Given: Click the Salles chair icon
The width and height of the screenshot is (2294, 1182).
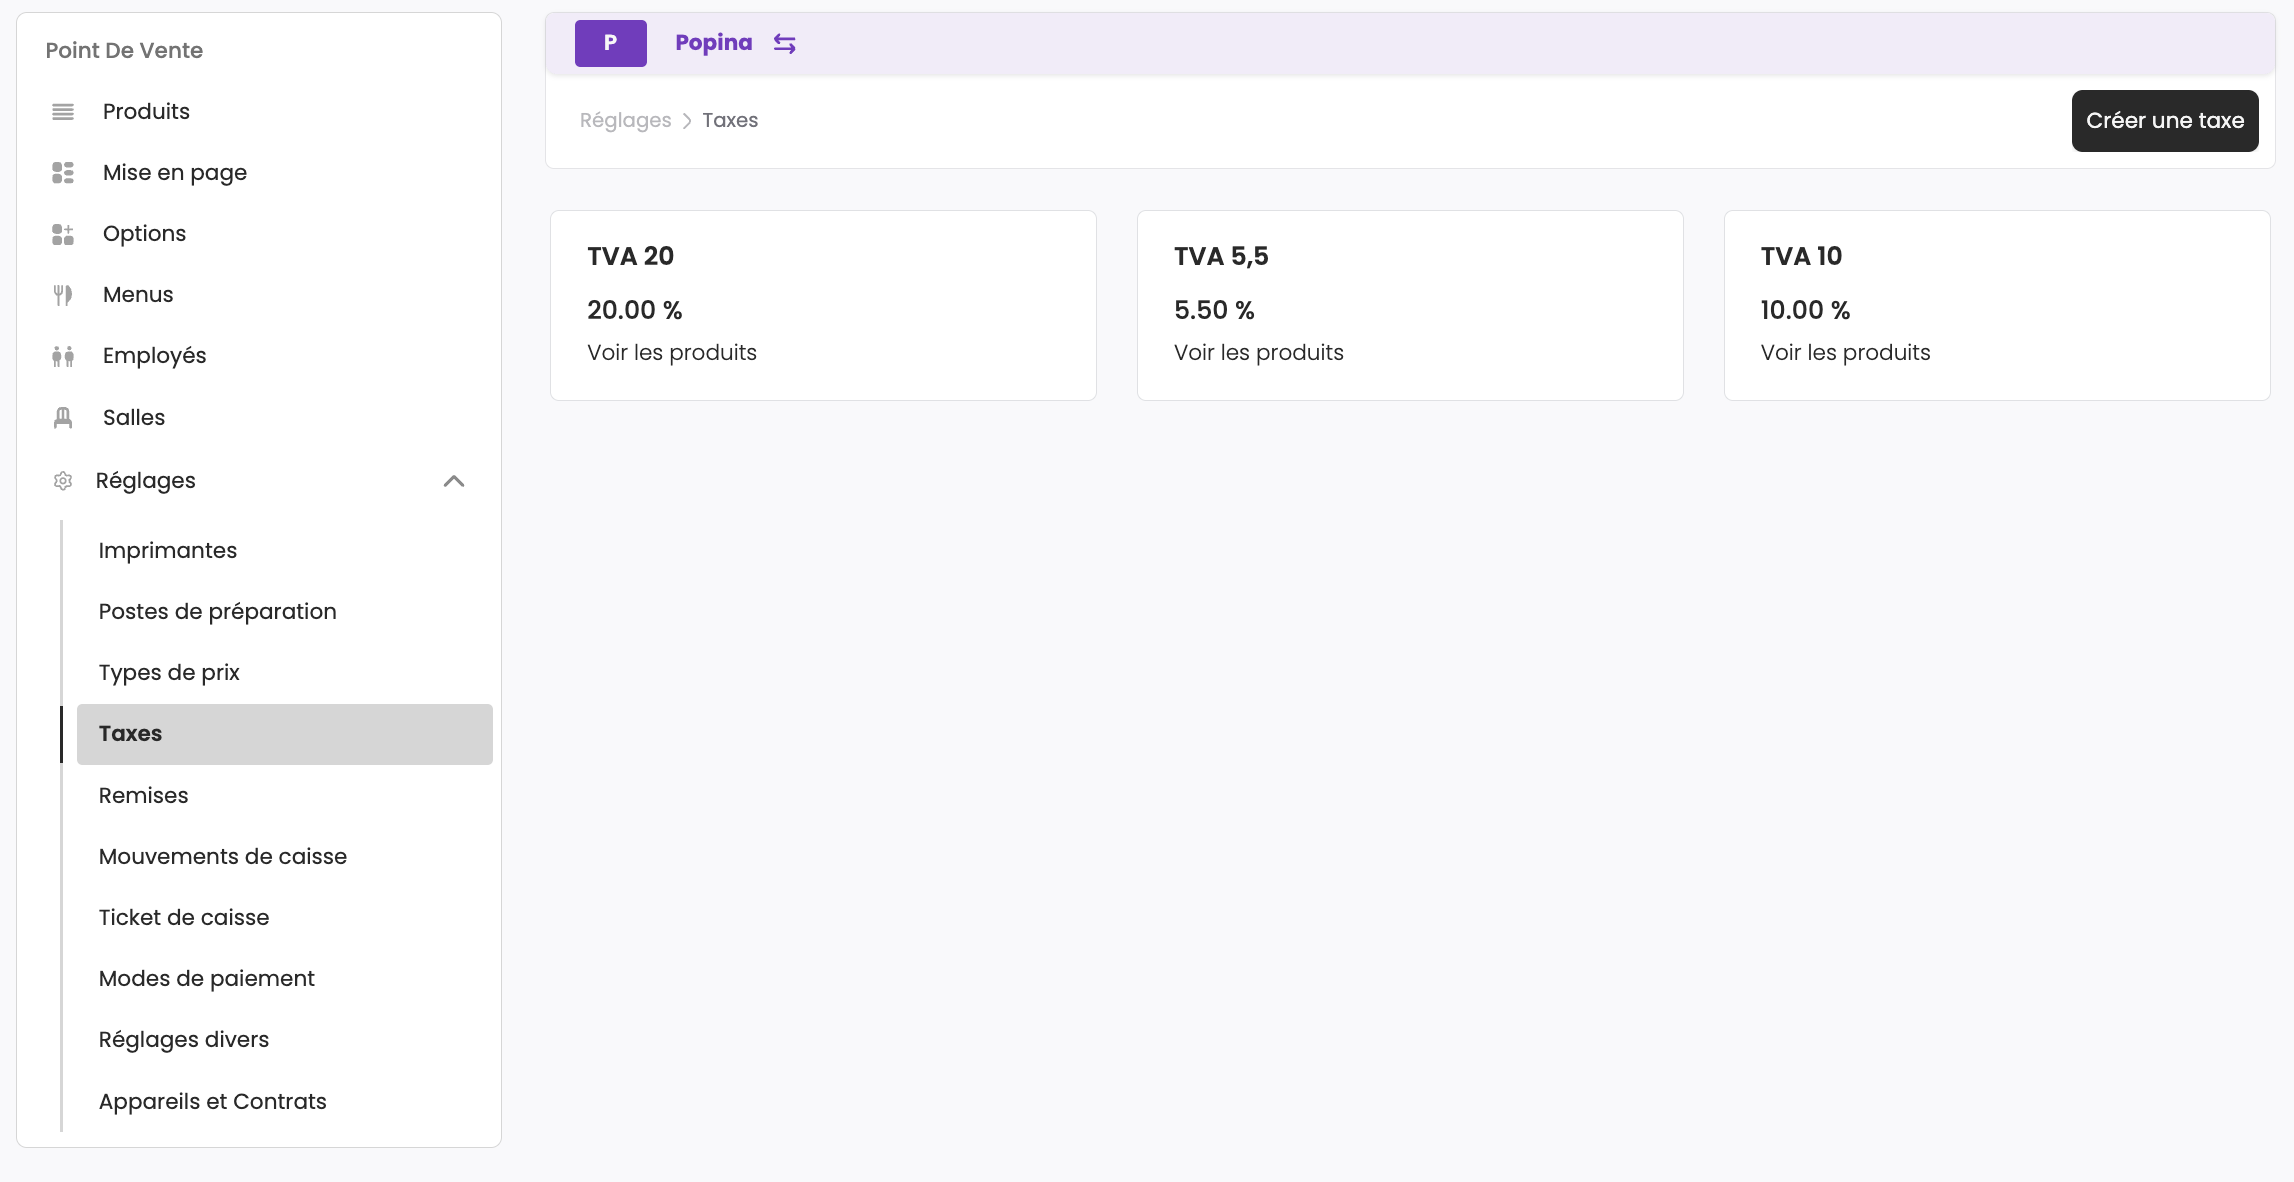Looking at the screenshot, I should (63, 418).
